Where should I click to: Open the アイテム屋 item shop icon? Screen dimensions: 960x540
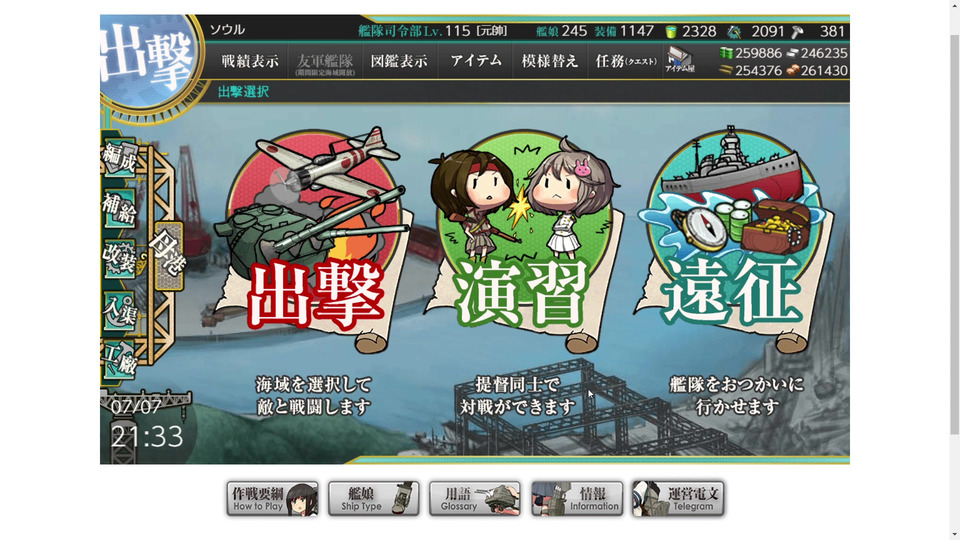[x=680, y=60]
